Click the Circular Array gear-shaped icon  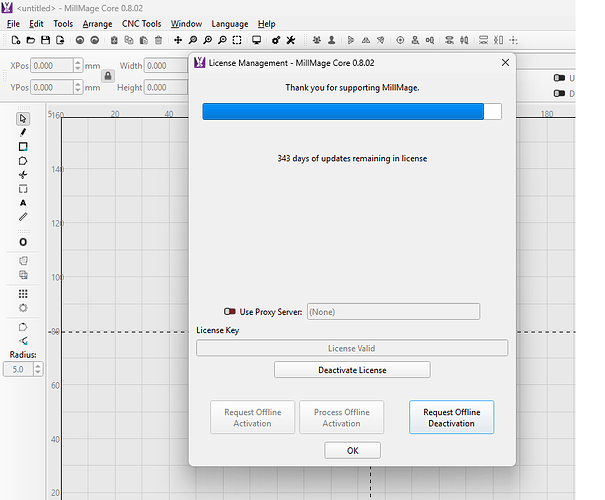pyautogui.click(x=23, y=308)
